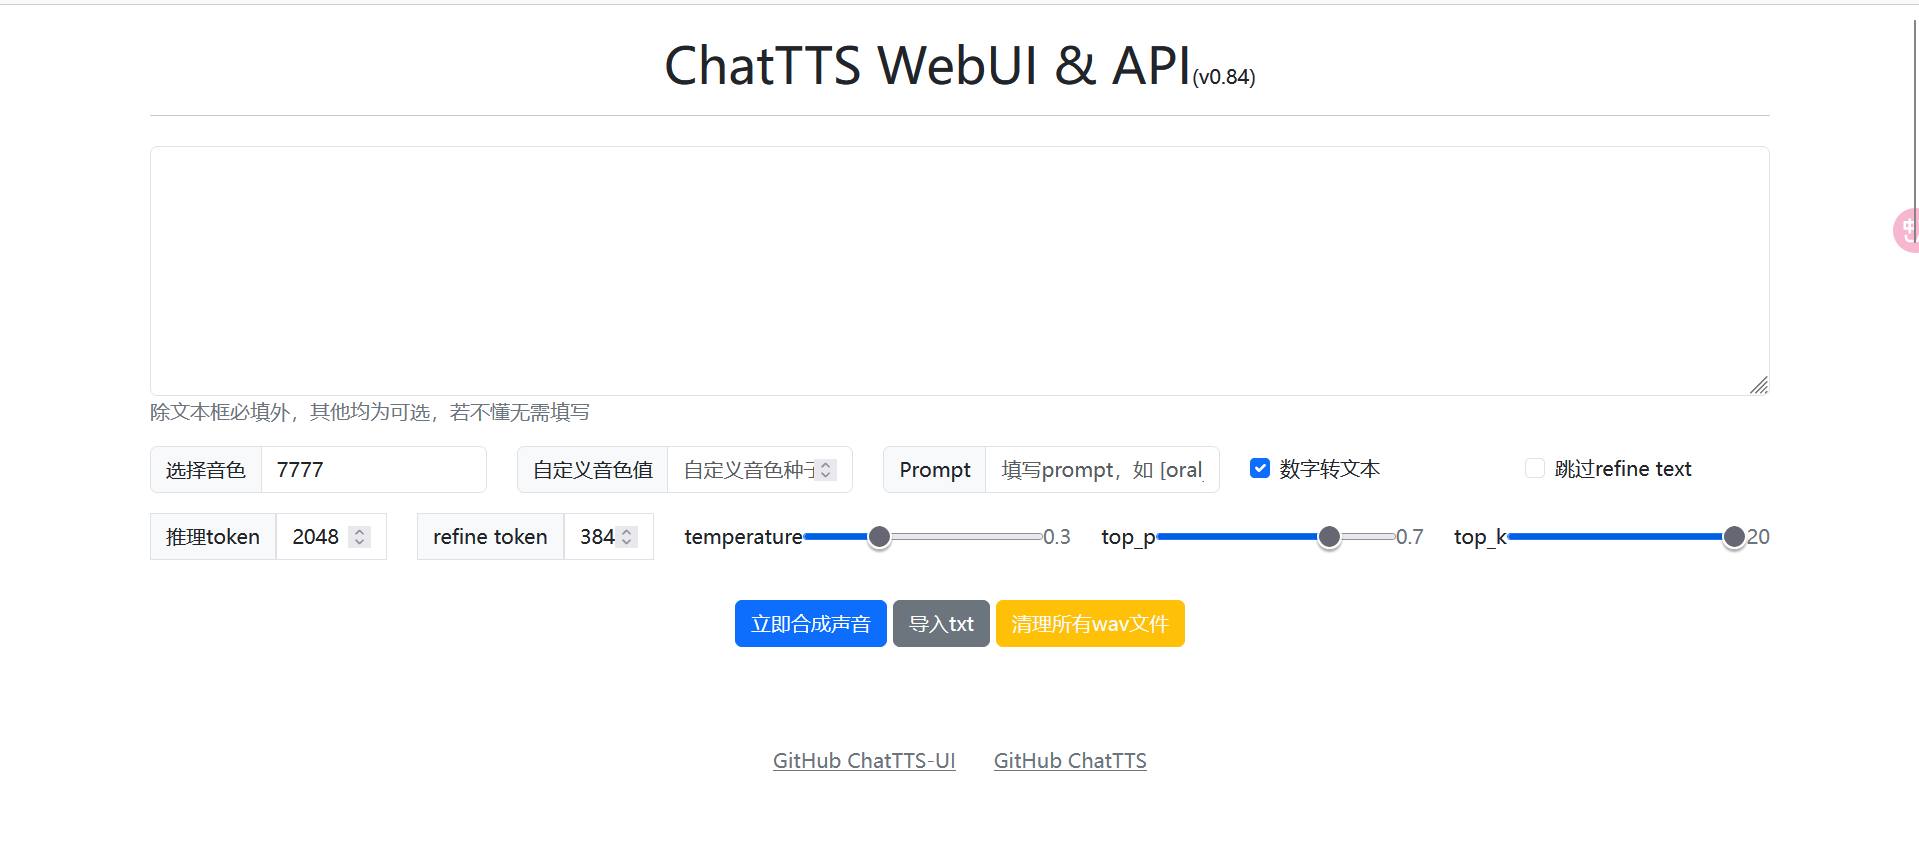Click the temperature slider handle
The height and width of the screenshot is (847, 1919).
pyautogui.click(x=879, y=537)
